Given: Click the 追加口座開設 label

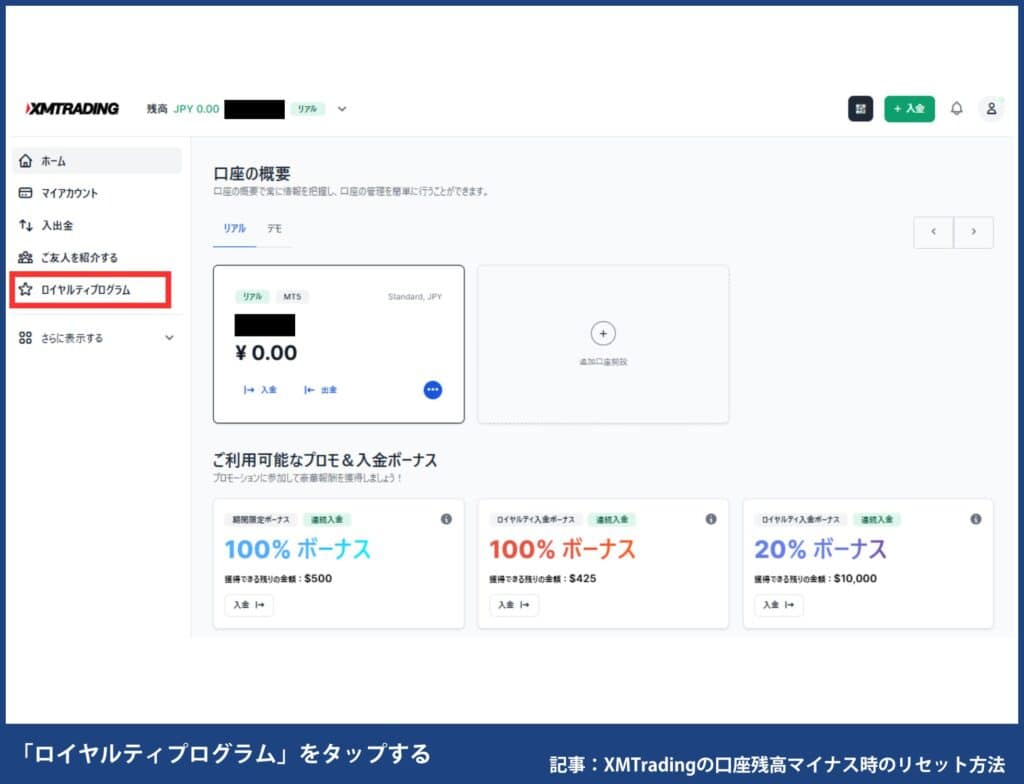Looking at the screenshot, I should tap(603, 362).
